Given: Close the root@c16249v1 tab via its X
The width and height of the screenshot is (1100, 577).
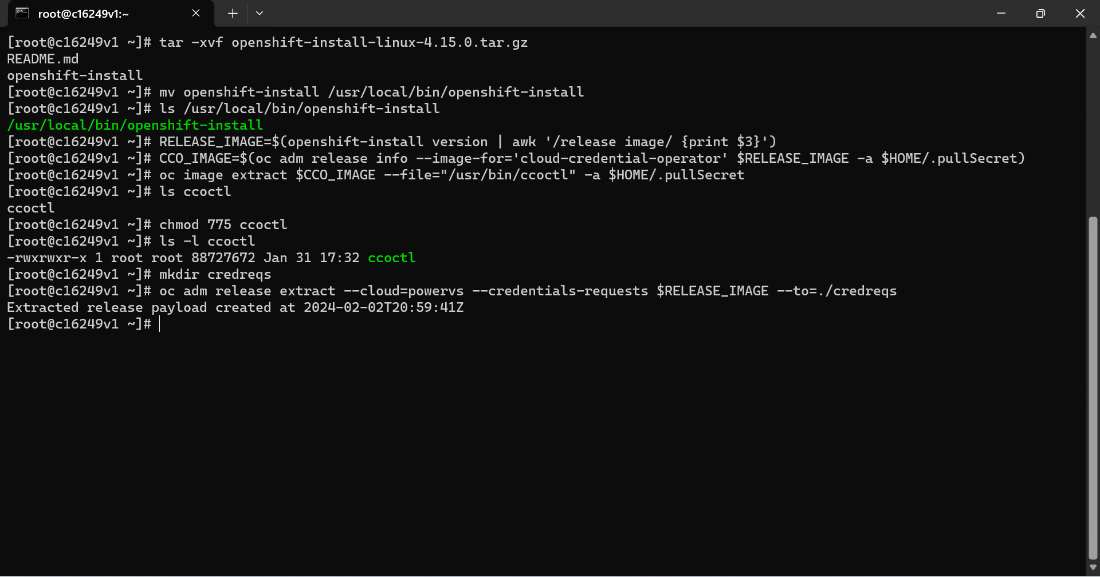Looking at the screenshot, I should [197, 13].
